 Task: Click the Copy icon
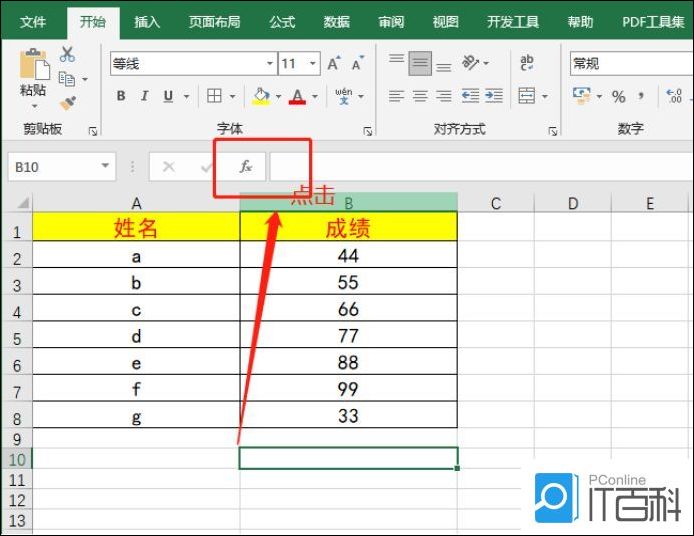[x=67, y=79]
